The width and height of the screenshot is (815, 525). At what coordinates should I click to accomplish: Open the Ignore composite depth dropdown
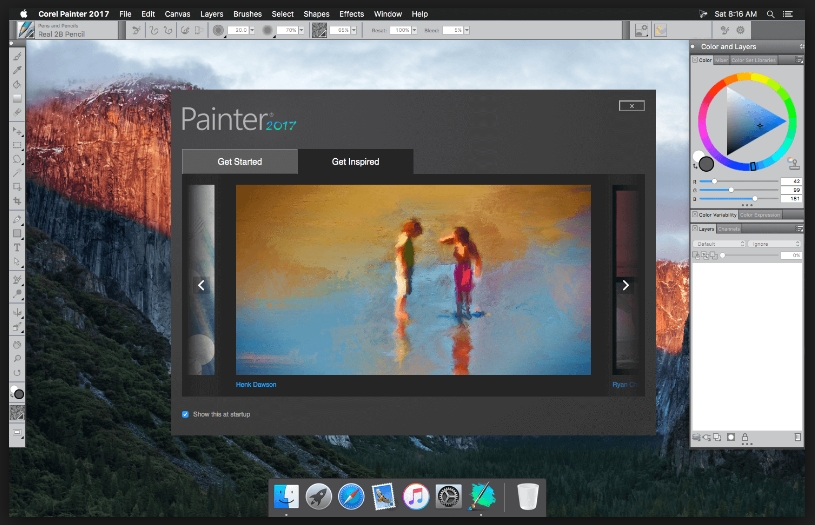tap(774, 244)
